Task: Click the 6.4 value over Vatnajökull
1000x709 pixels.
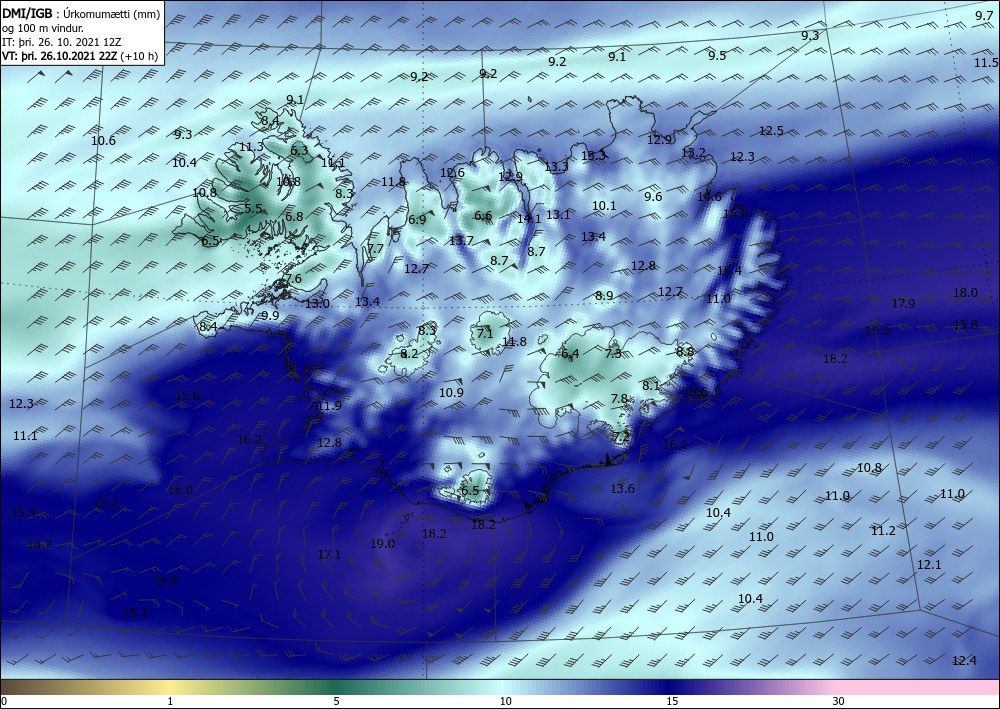Action: (x=570, y=354)
